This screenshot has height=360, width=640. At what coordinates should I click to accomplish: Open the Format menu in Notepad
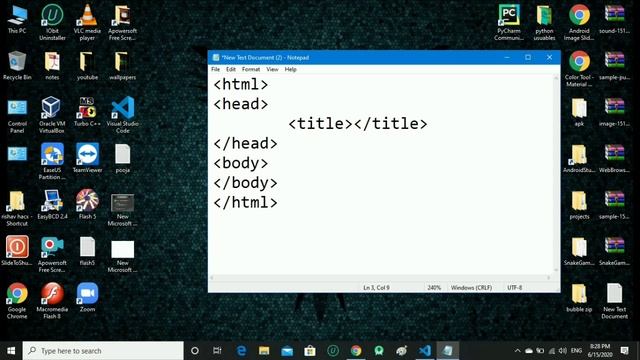coord(251,69)
